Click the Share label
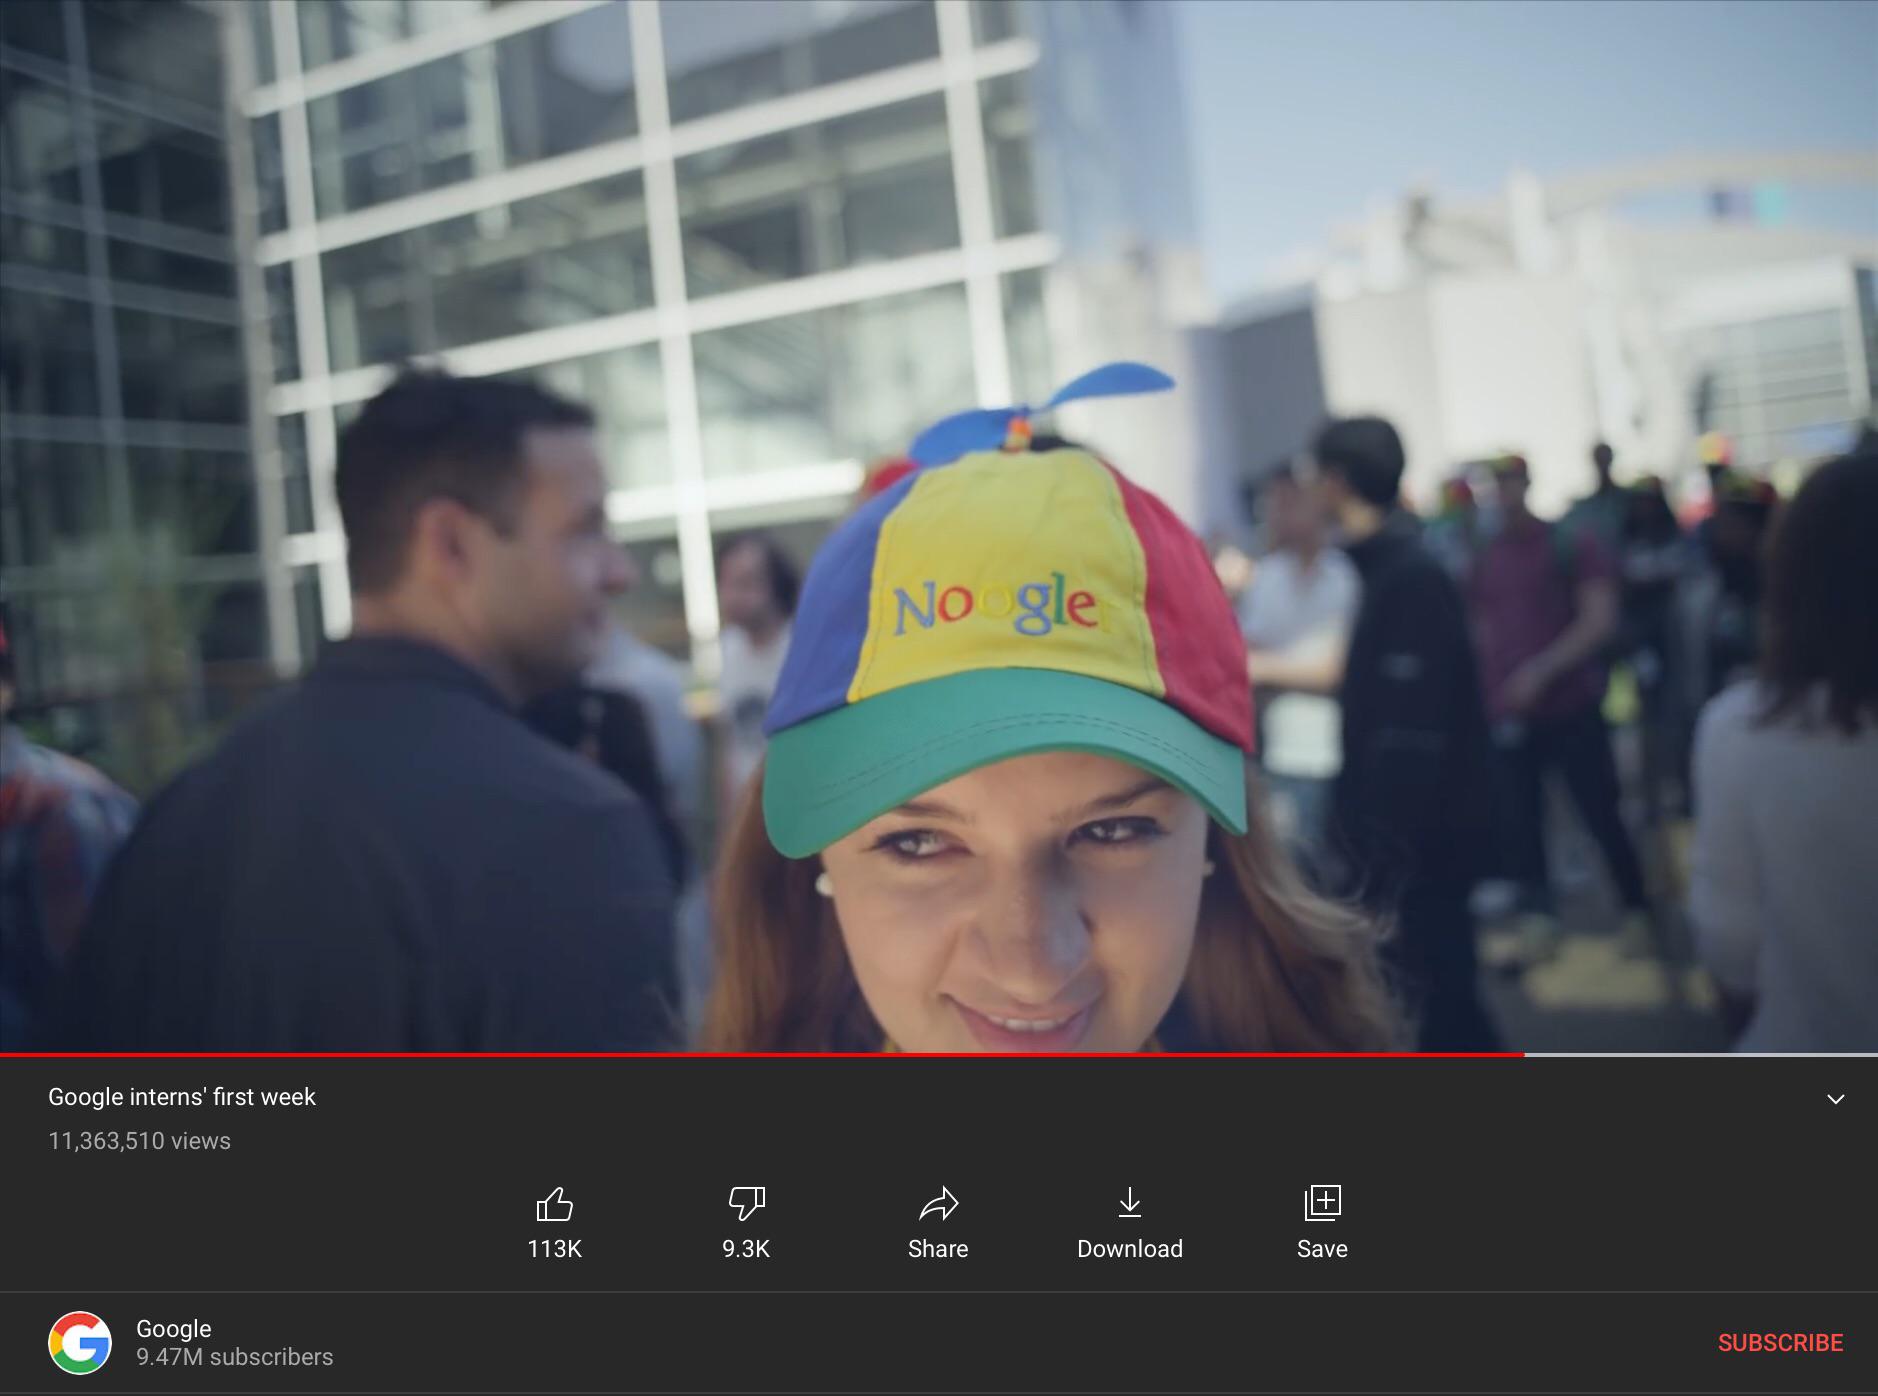 (937, 1248)
